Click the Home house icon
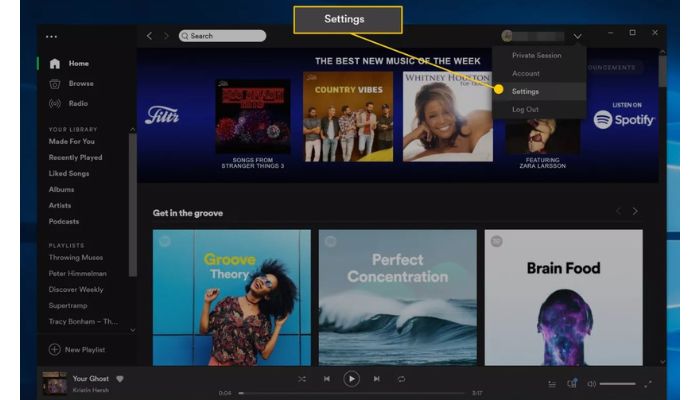Screen dimensions: 700x400 point(55,63)
